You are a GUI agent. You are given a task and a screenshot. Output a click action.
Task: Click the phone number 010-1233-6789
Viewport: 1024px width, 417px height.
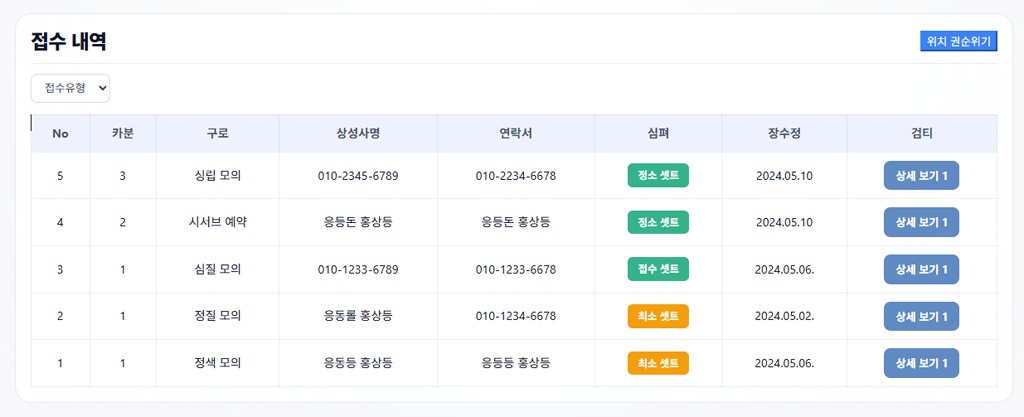click(358, 269)
